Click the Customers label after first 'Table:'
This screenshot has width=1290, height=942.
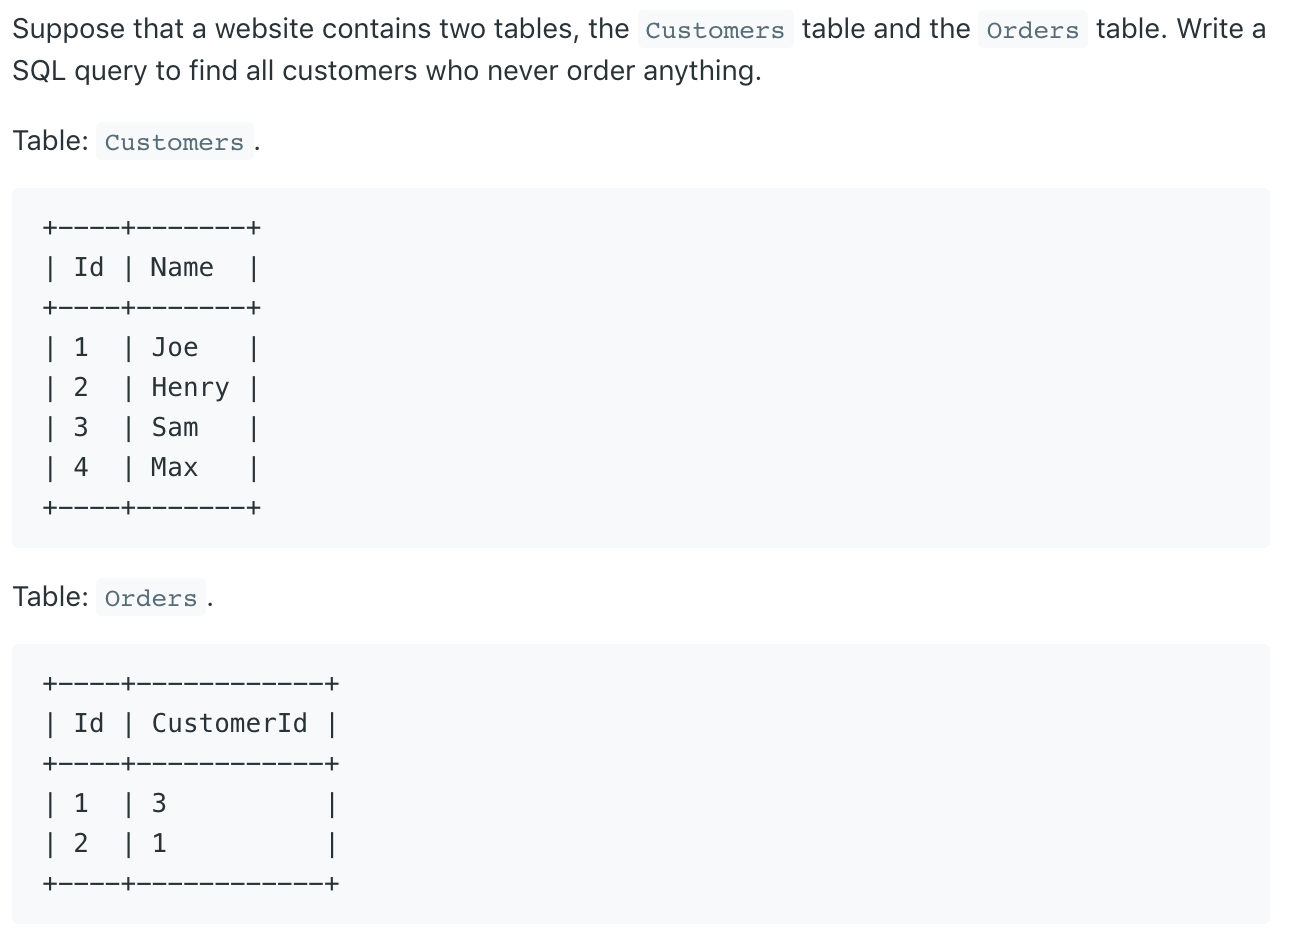pyautogui.click(x=174, y=142)
